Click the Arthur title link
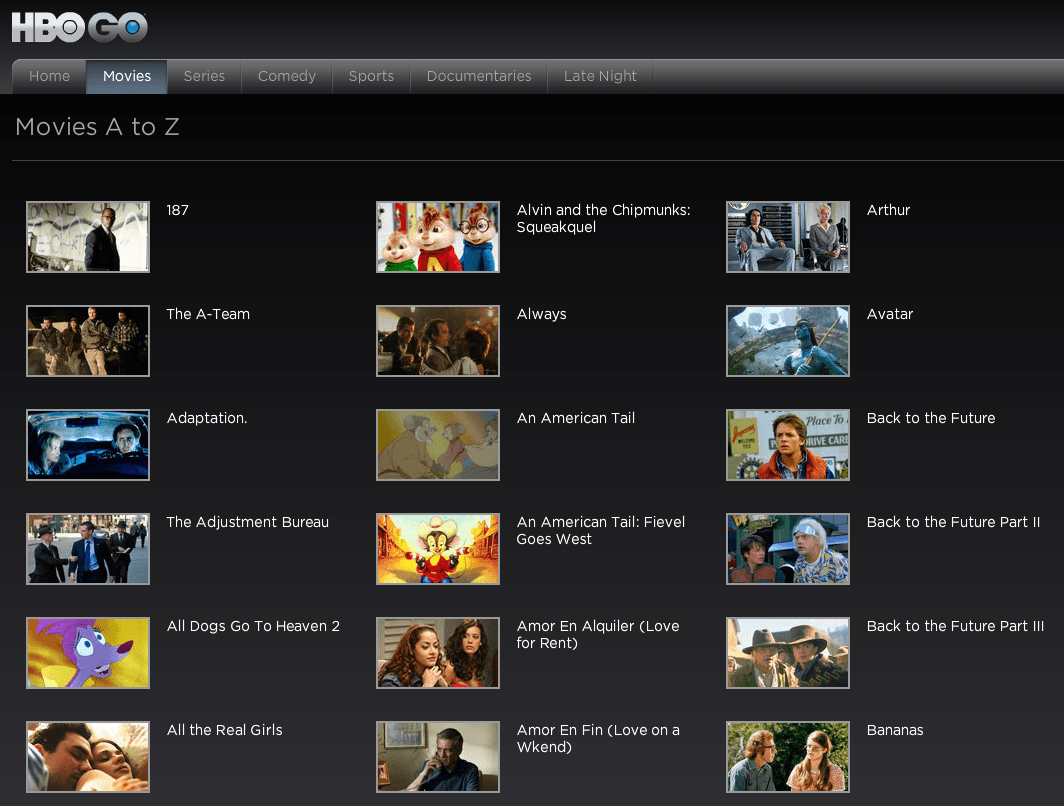Viewport: 1064px width, 806px height. [x=888, y=210]
